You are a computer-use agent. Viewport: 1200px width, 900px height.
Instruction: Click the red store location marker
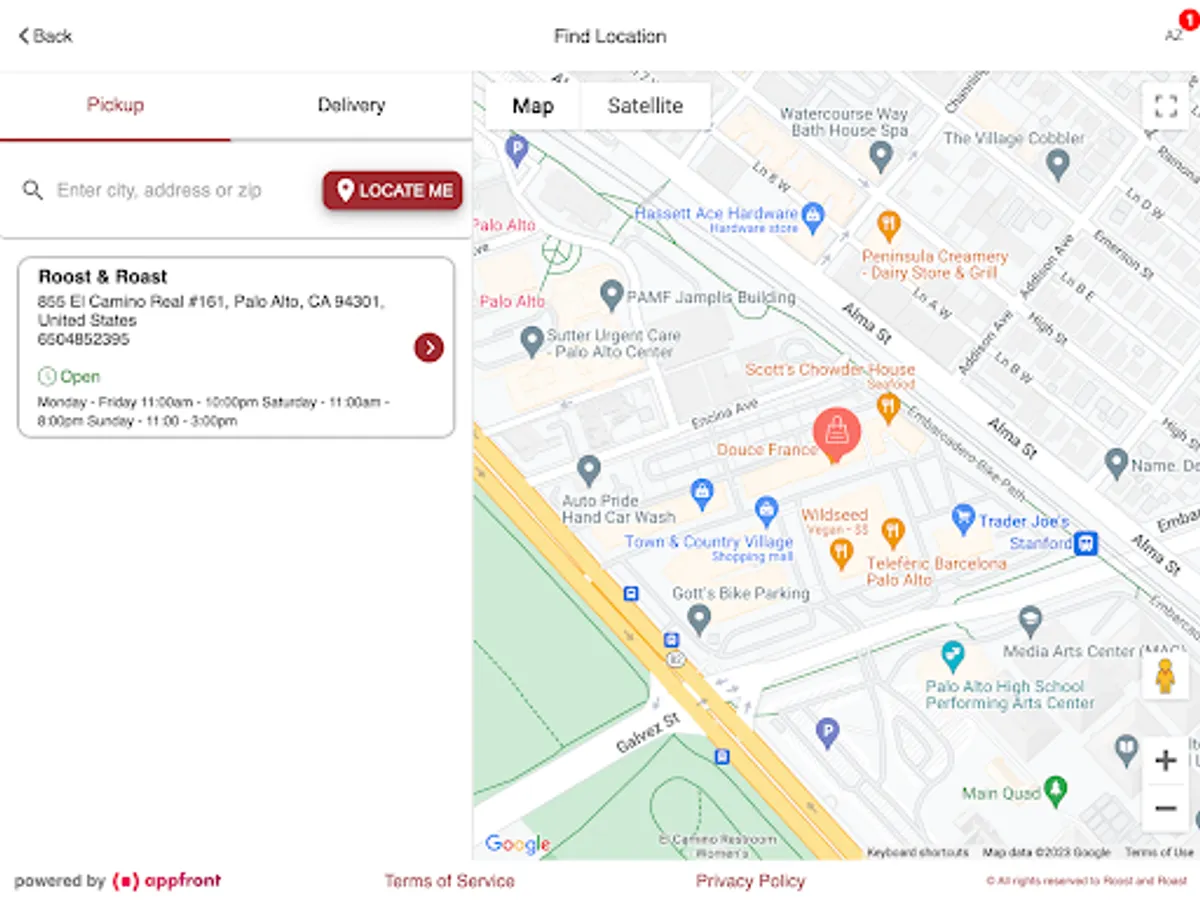pos(837,433)
